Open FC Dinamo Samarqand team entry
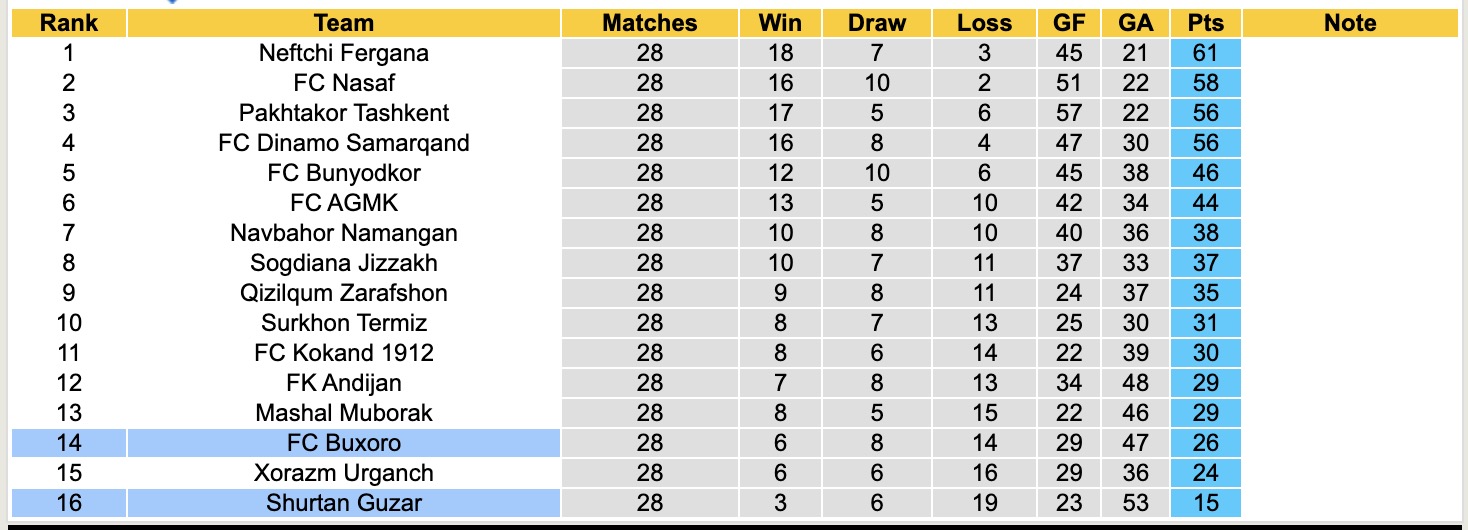Screen dimensions: 1468x530 [x=343, y=143]
